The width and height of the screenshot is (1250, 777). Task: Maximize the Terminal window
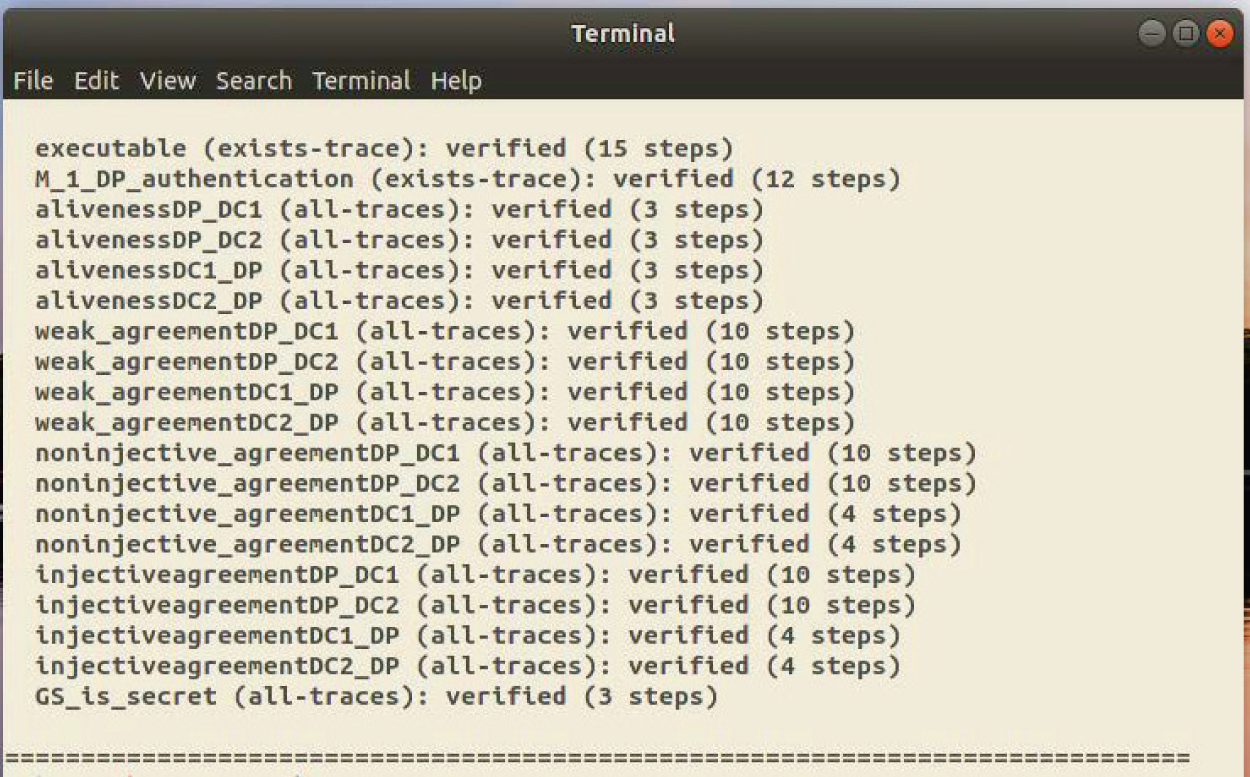[1185, 34]
